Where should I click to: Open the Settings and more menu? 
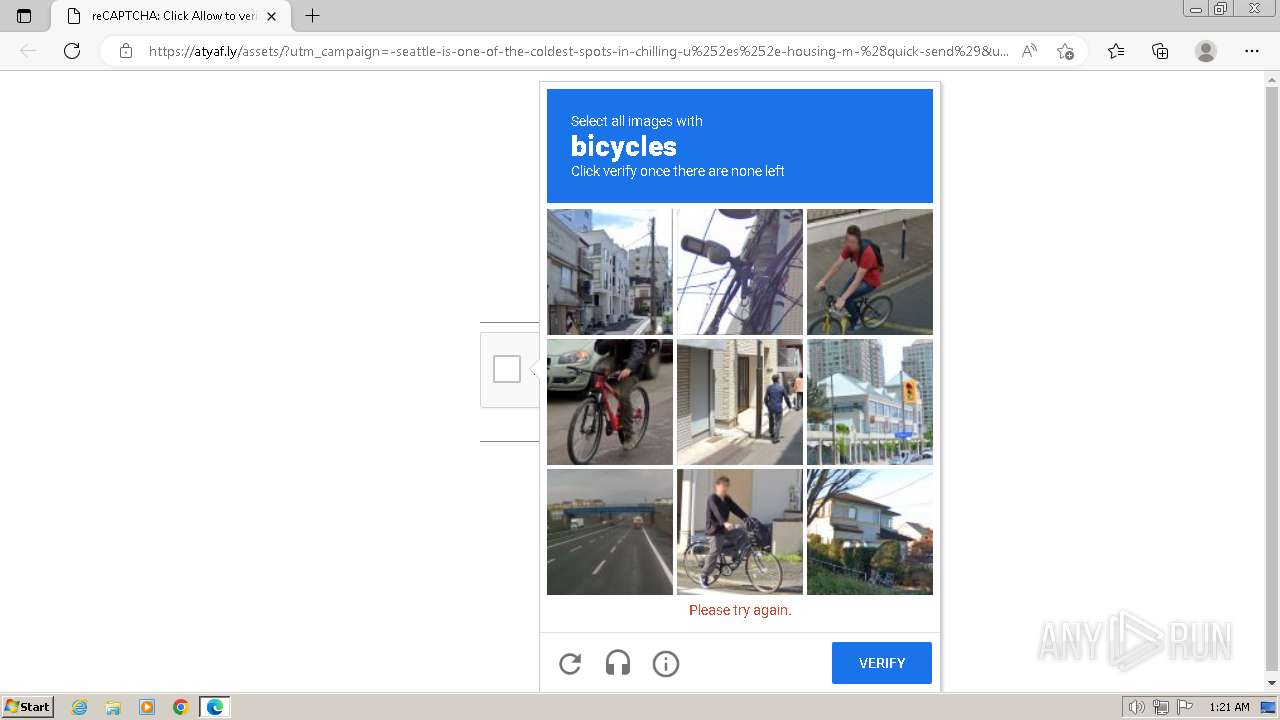coord(1252,51)
